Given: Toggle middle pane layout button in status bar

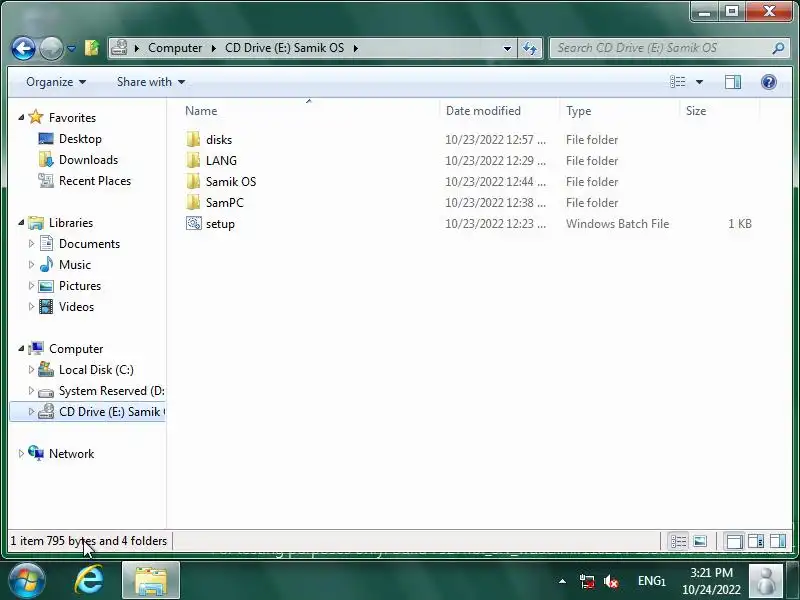Looking at the screenshot, I should pos(756,541).
